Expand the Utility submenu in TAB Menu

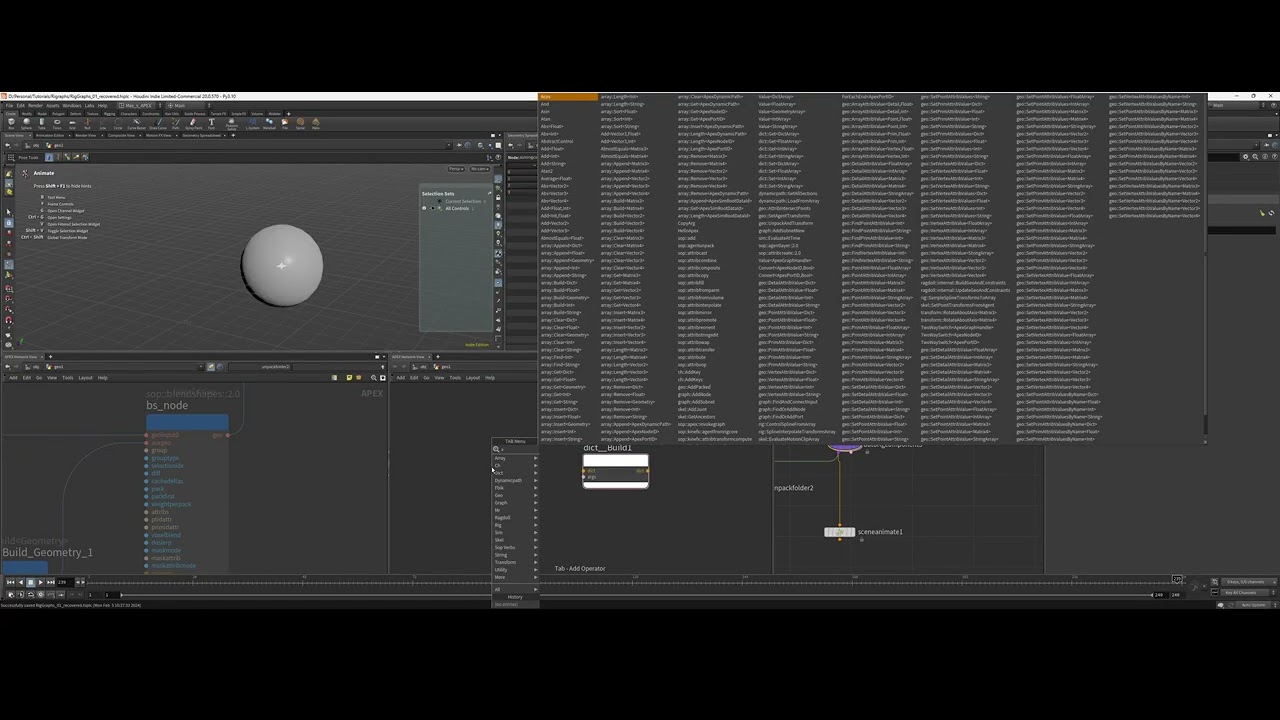[x=515, y=570]
